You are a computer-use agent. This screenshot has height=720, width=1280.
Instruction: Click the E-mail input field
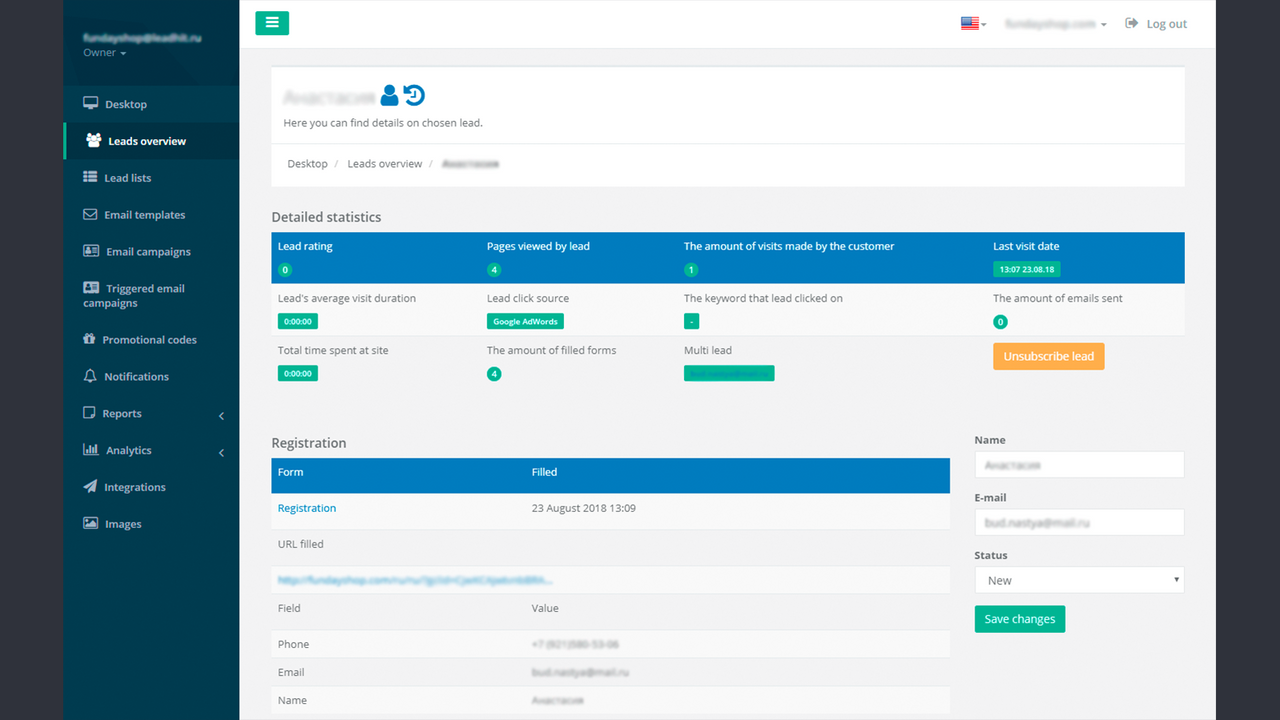pos(1079,522)
